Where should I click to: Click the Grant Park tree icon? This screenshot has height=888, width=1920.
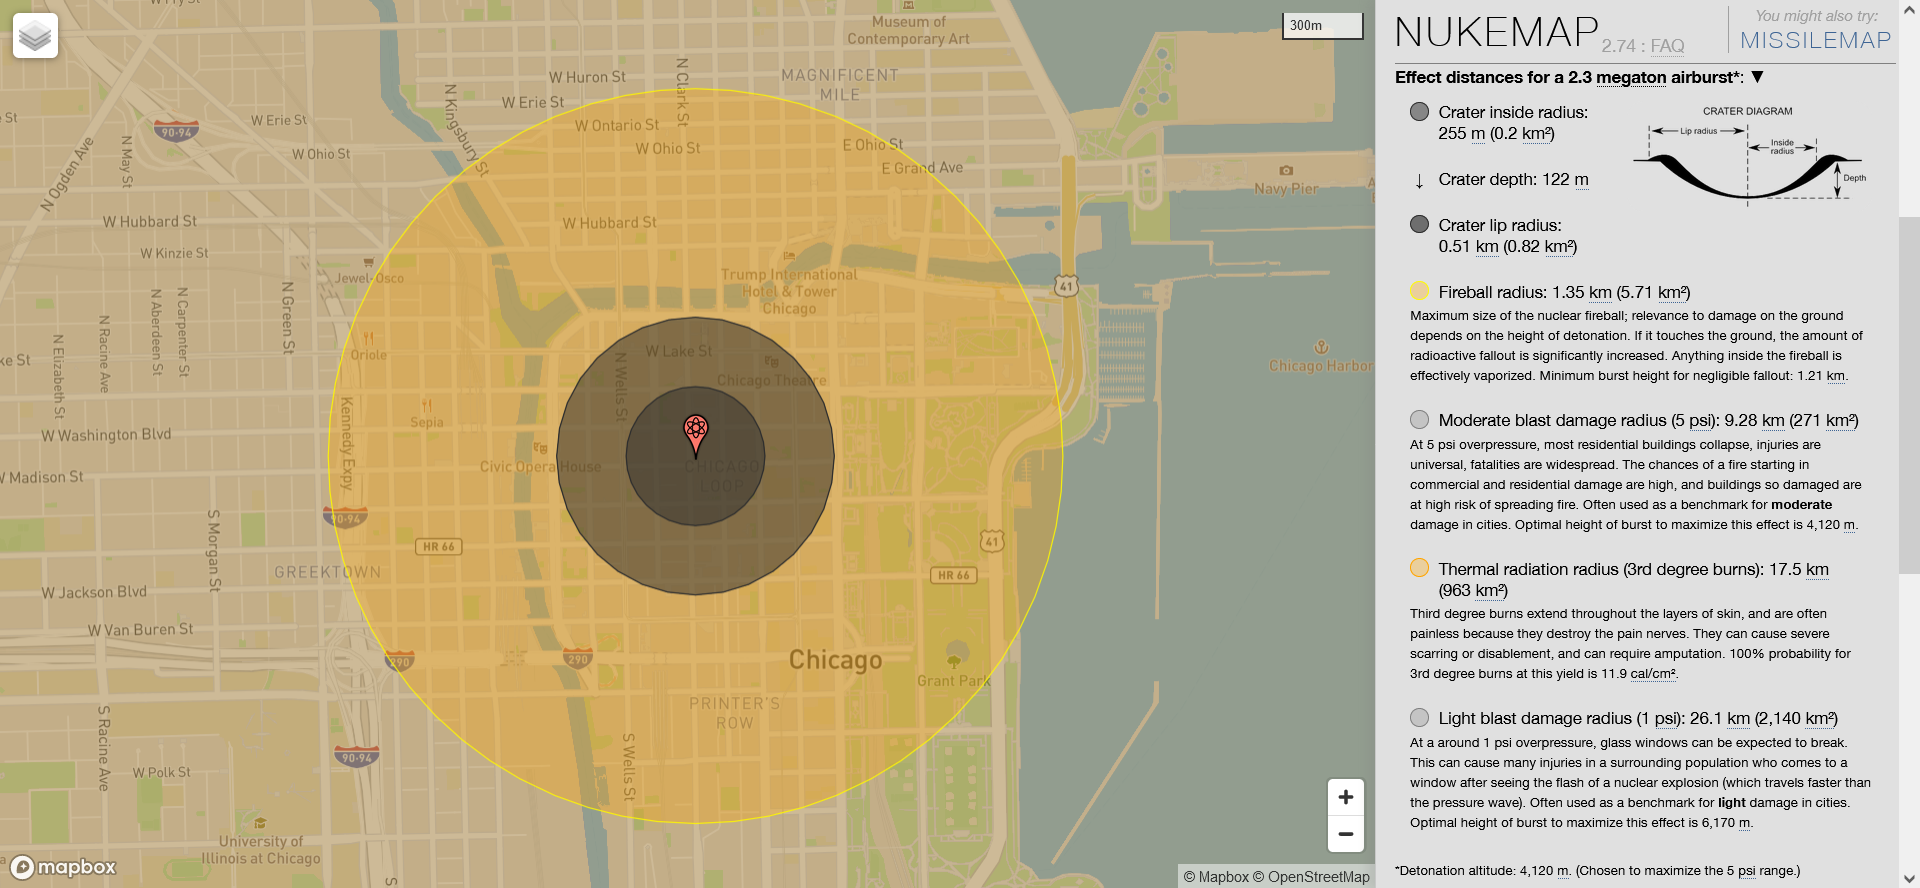pos(957,656)
